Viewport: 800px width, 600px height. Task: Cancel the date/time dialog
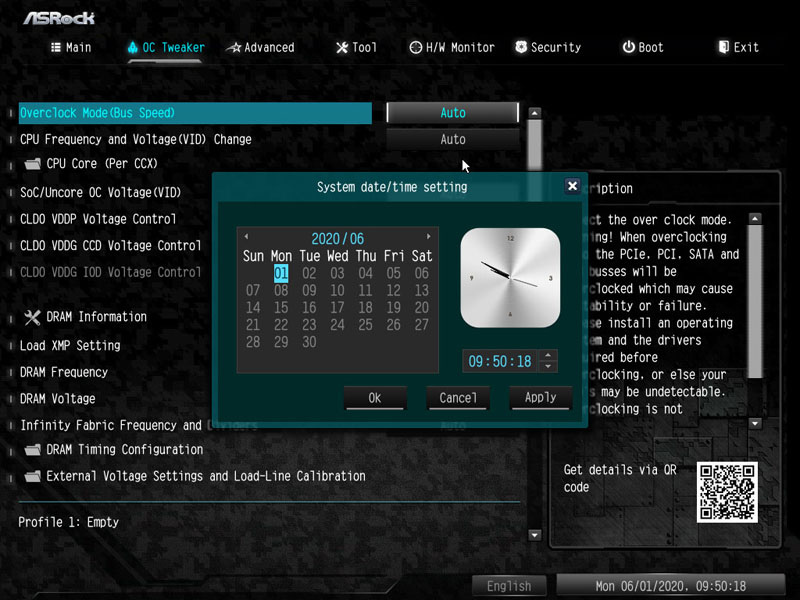click(458, 397)
